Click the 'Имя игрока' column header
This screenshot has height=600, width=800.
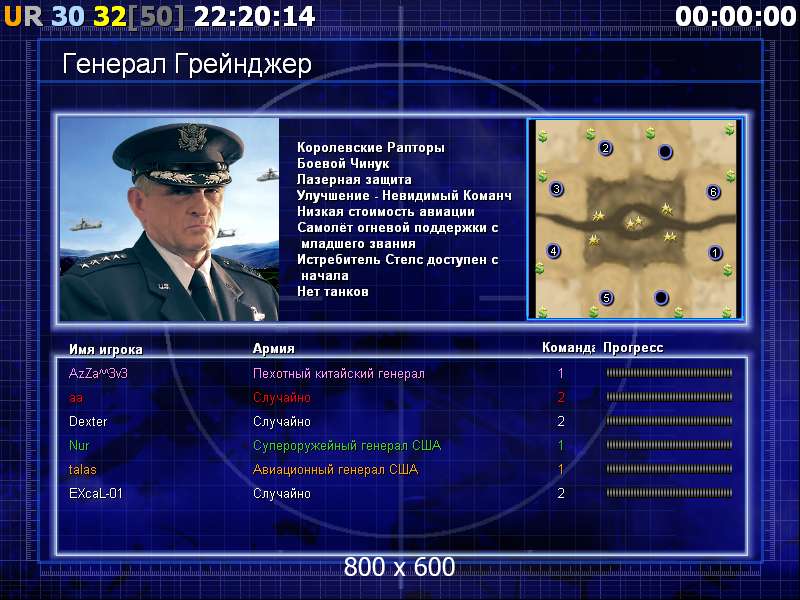click(x=106, y=349)
